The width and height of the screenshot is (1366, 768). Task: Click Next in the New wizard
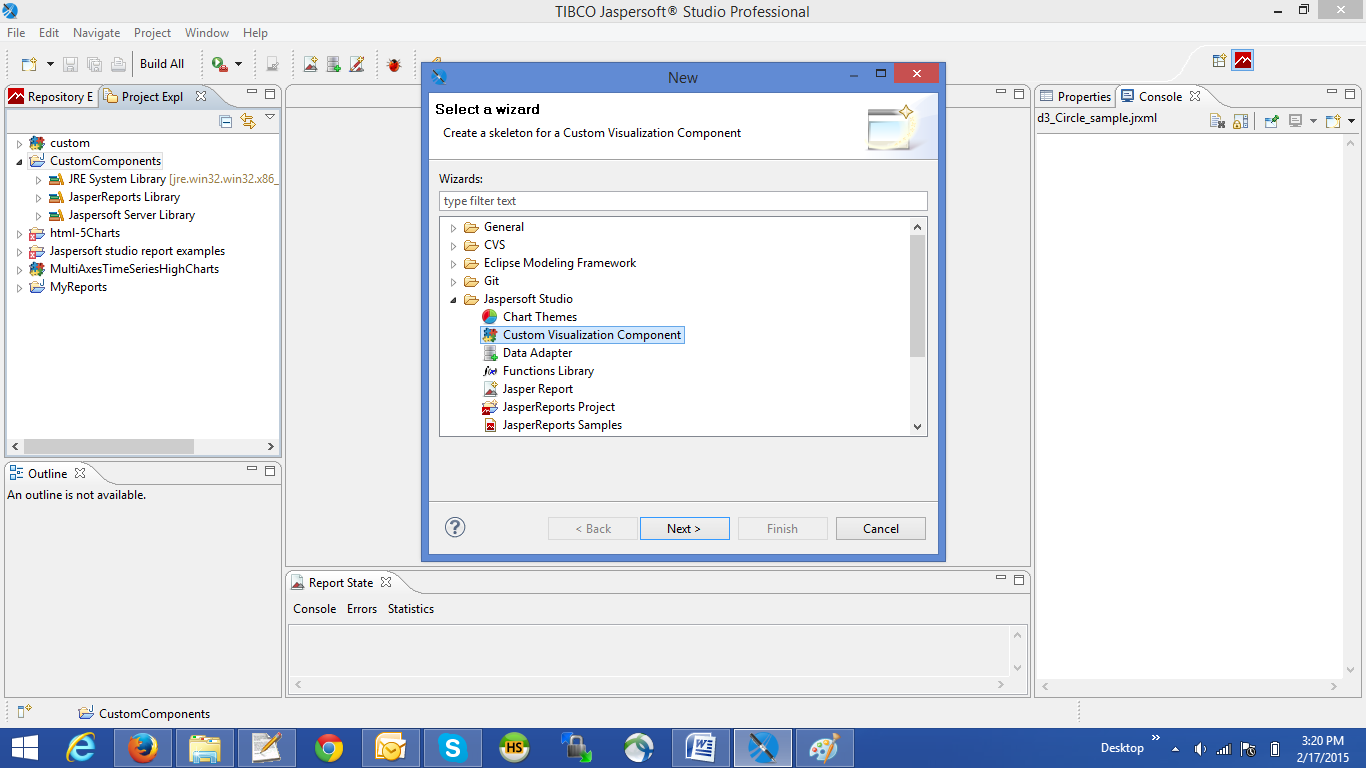[684, 528]
